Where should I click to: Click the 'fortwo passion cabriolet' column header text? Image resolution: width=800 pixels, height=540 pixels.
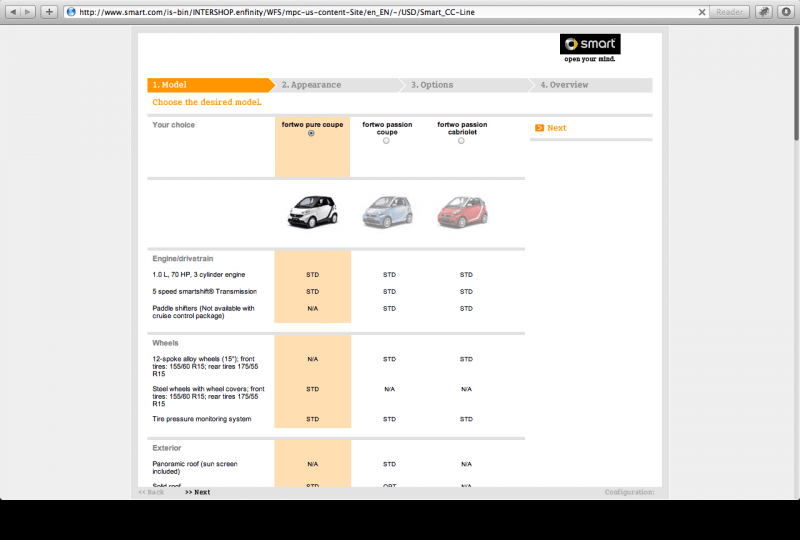point(462,128)
